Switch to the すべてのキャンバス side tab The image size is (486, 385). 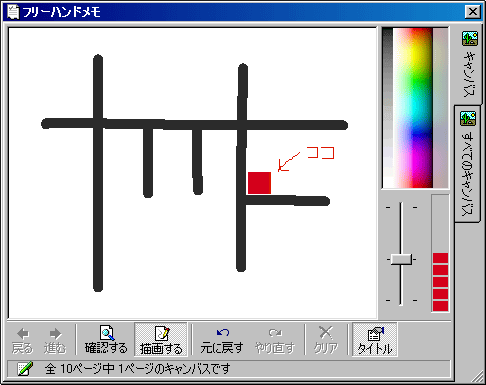[467, 164]
